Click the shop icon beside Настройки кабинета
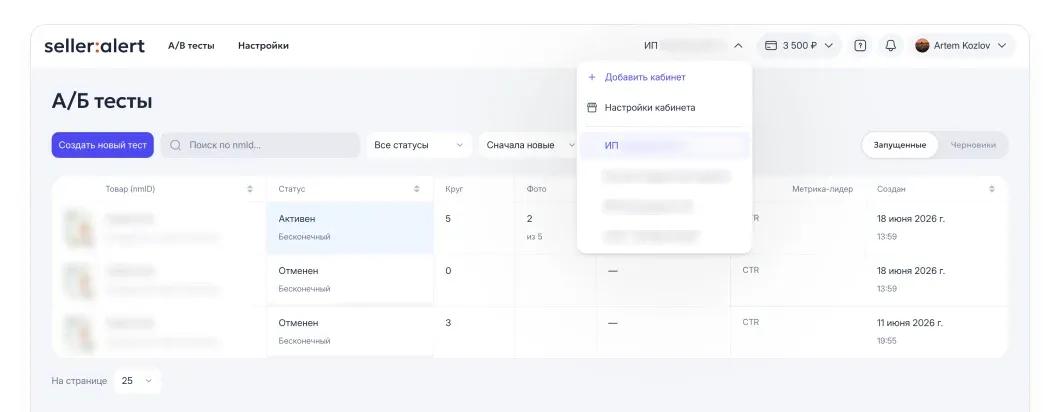The image size is (1060, 412). 592,108
